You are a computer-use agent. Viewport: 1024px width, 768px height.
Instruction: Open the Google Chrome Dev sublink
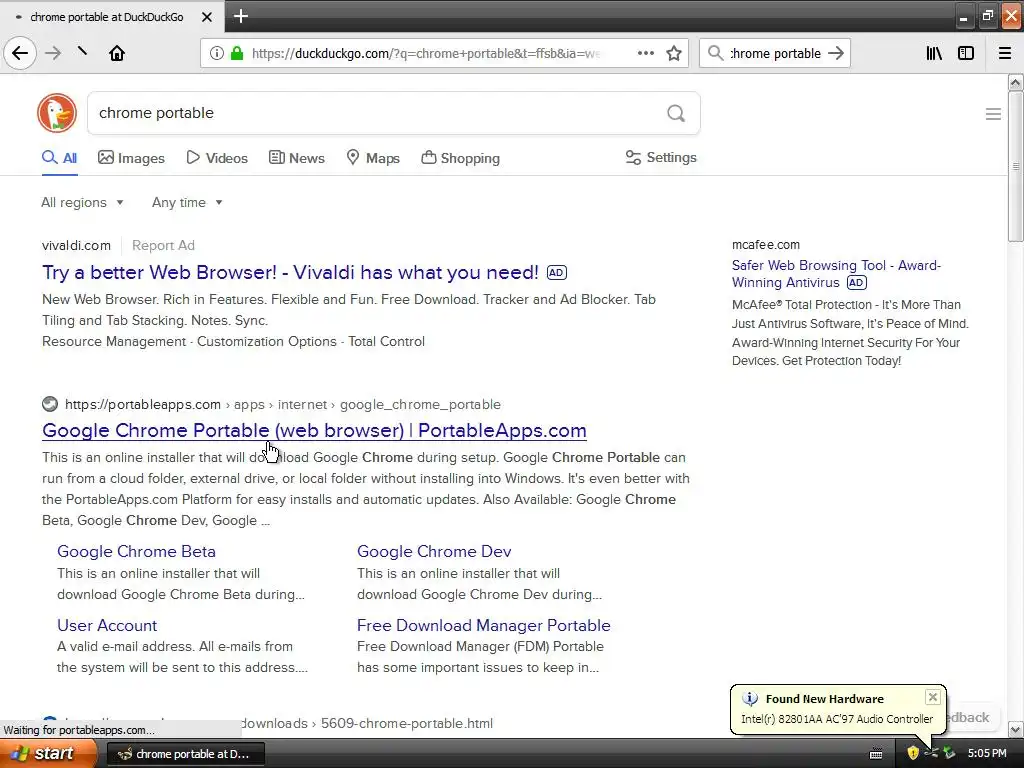pos(434,551)
